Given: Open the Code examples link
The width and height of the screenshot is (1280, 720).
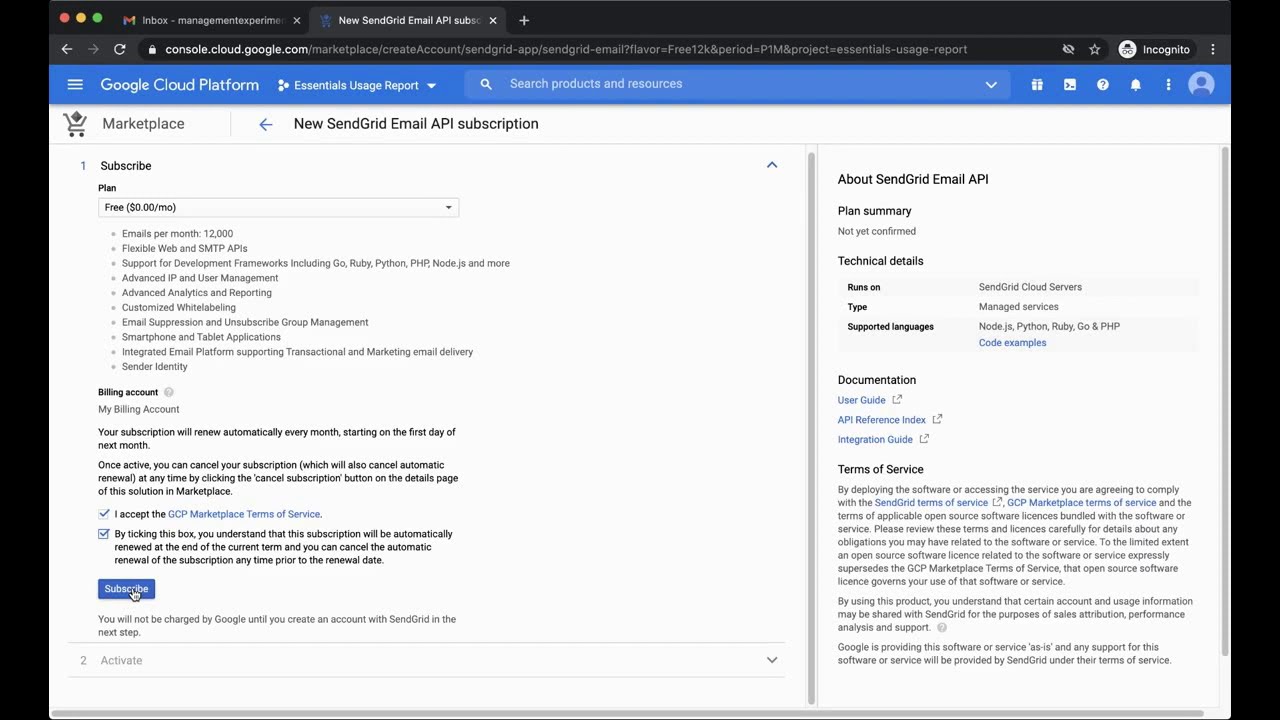Looking at the screenshot, I should coord(1012,343).
